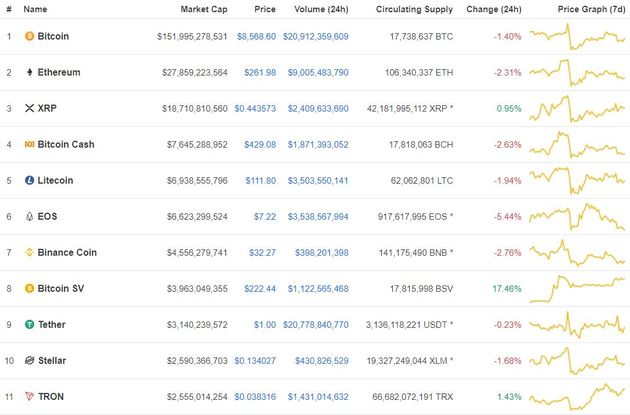
Task: Click the blue Litecoin logo icon
Action: (x=29, y=180)
